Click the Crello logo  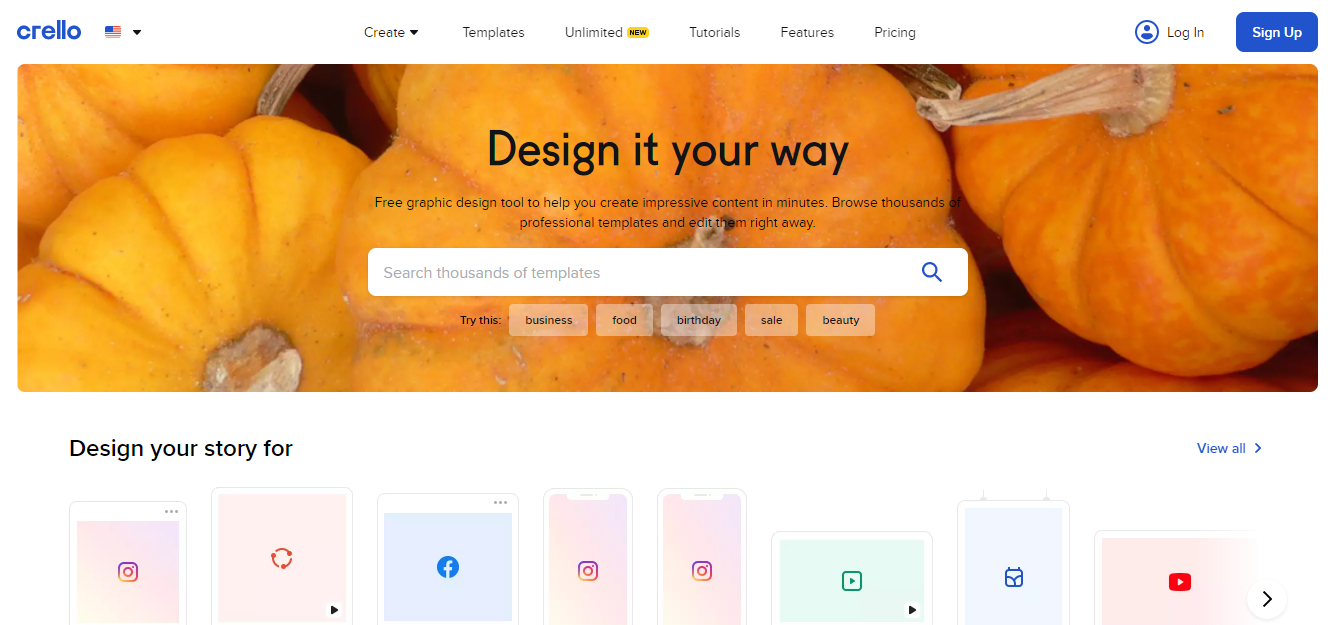pyautogui.click(x=49, y=31)
